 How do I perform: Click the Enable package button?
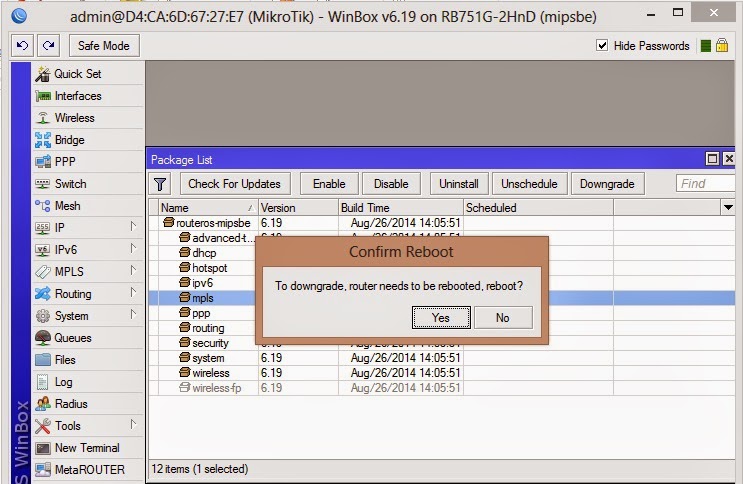click(329, 184)
